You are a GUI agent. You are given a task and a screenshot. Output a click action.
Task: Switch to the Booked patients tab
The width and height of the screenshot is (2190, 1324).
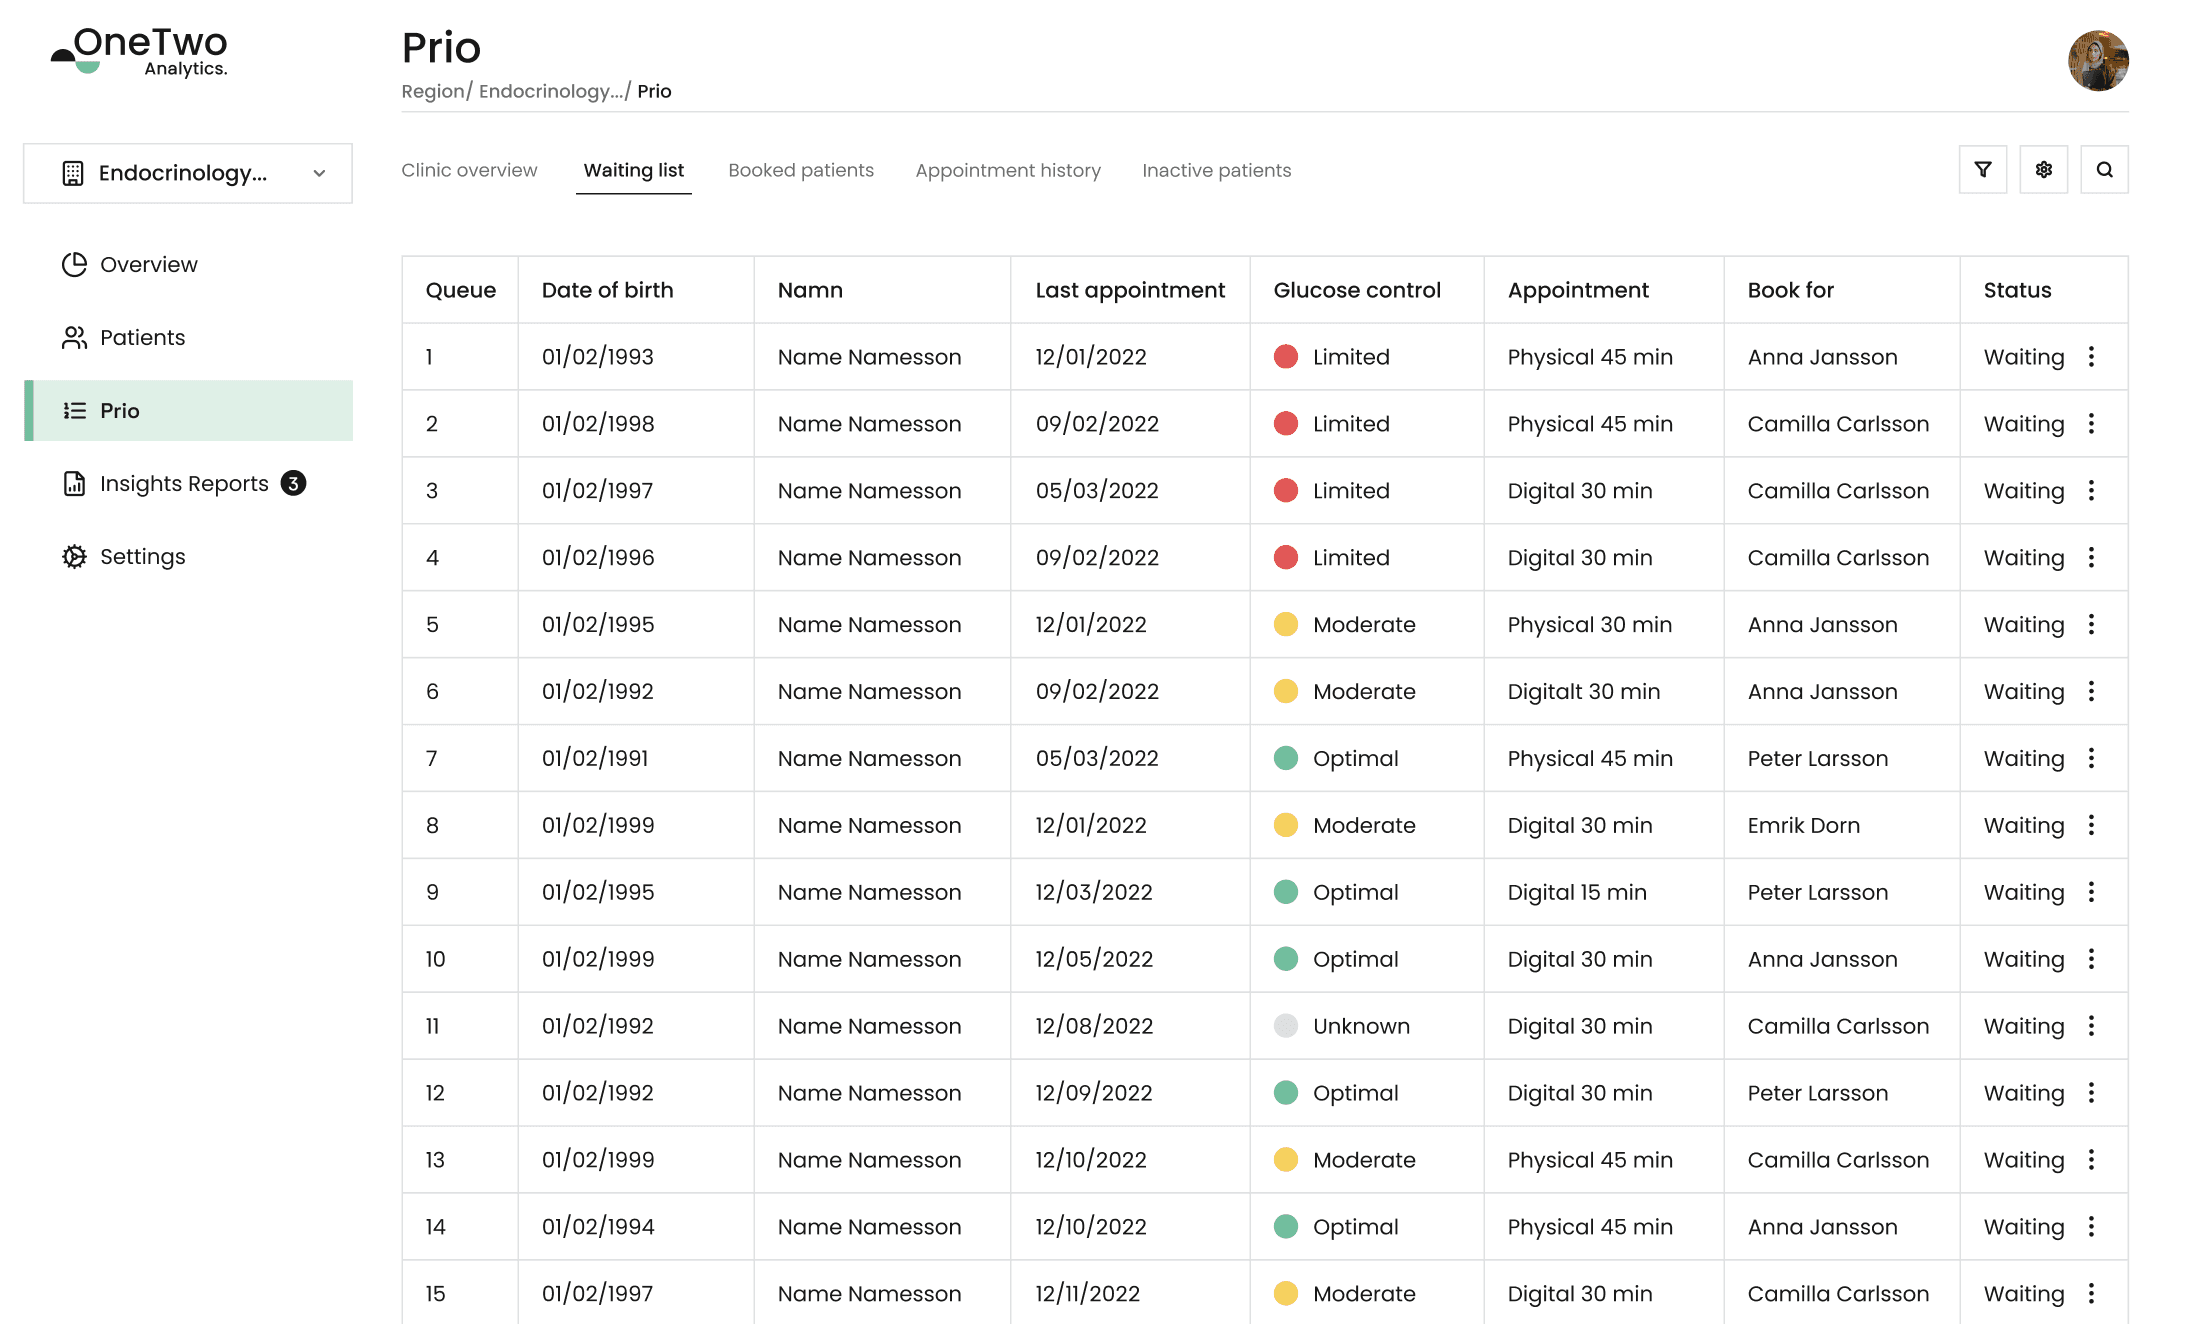pyautogui.click(x=801, y=170)
